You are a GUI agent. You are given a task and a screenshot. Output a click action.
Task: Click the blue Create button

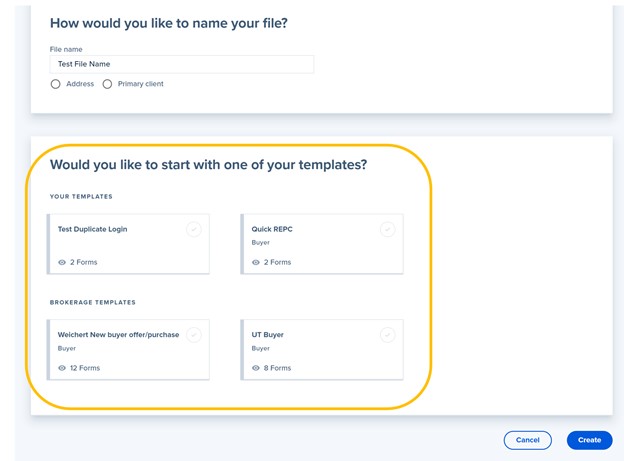[589, 440]
